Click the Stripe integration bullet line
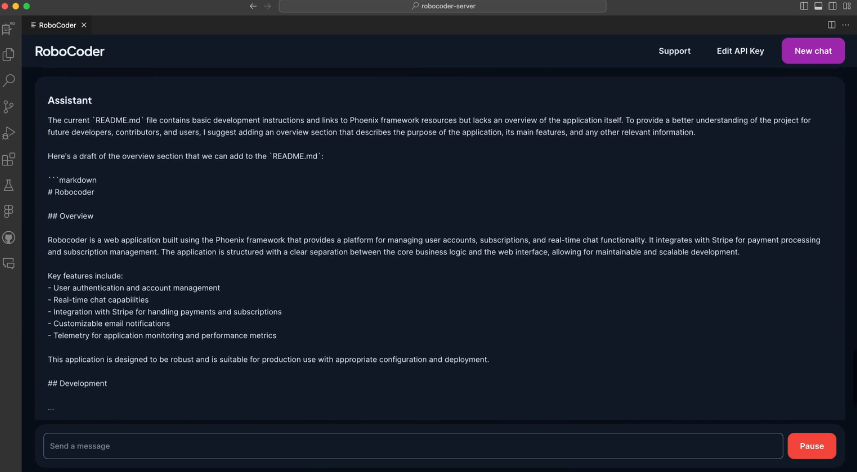857x472 pixels. 165,312
